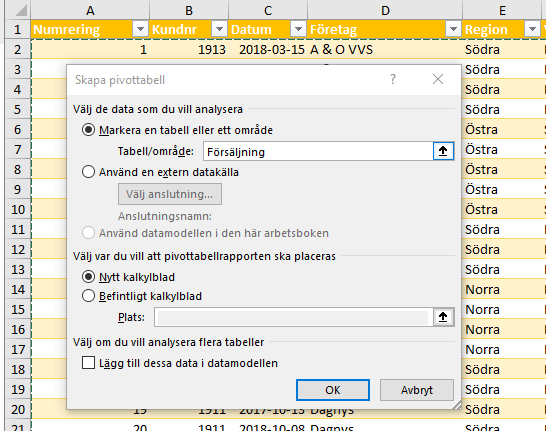Select column E header
The width and height of the screenshot is (546, 431).
point(502,10)
